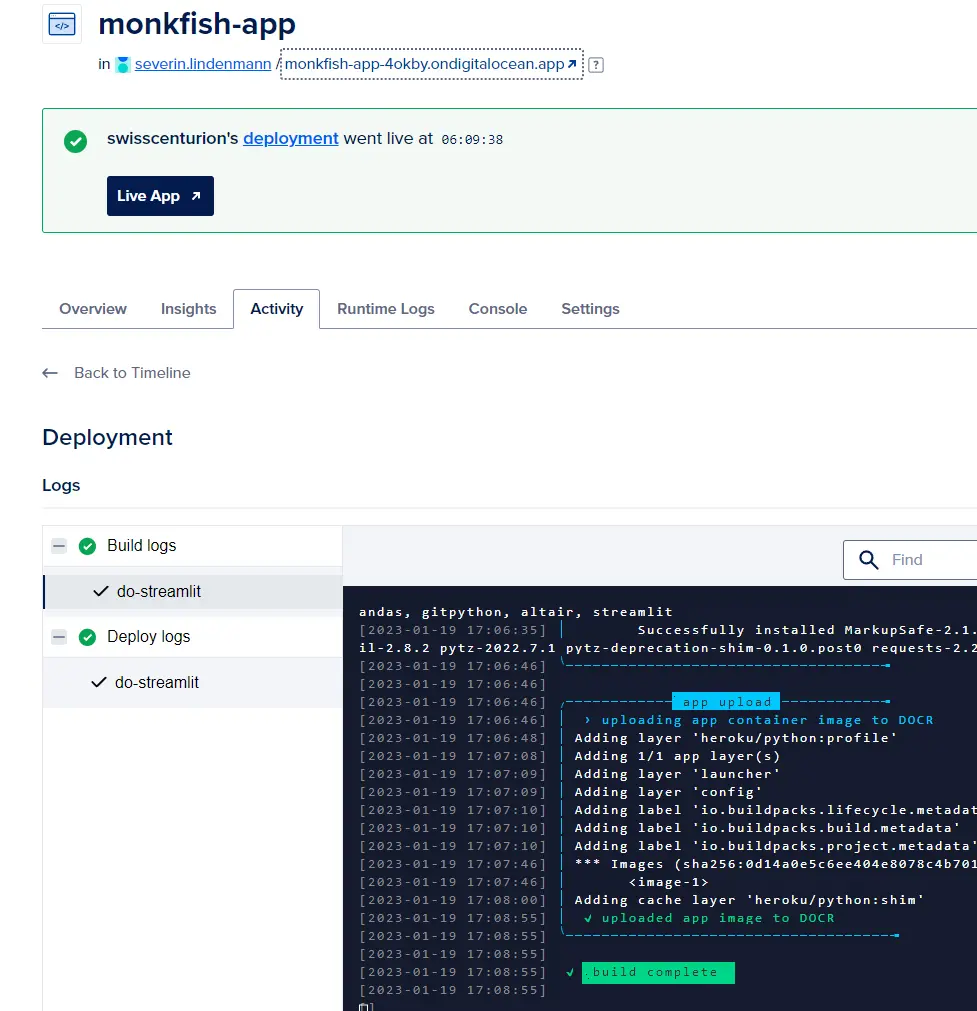Click the 'Adding 1/1 app layer(s)' log line

tap(677, 756)
